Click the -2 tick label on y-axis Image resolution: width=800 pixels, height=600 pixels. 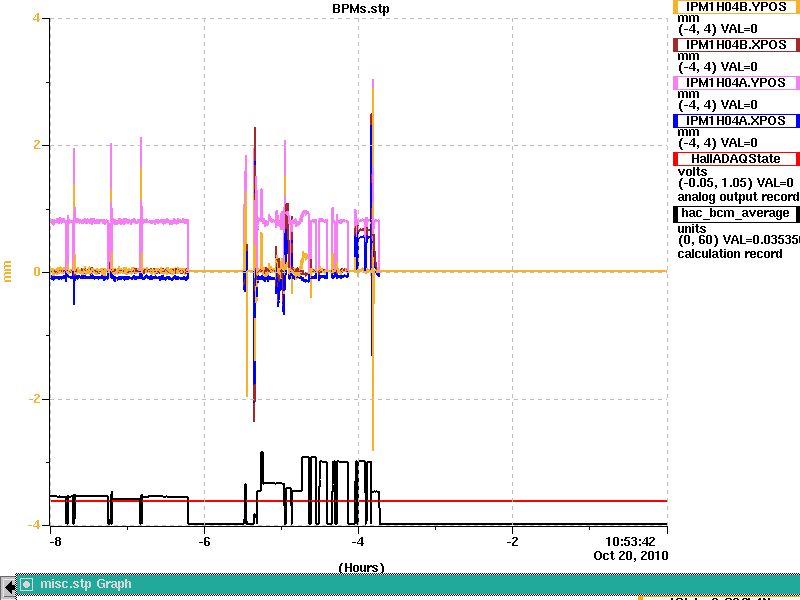point(34,398)
